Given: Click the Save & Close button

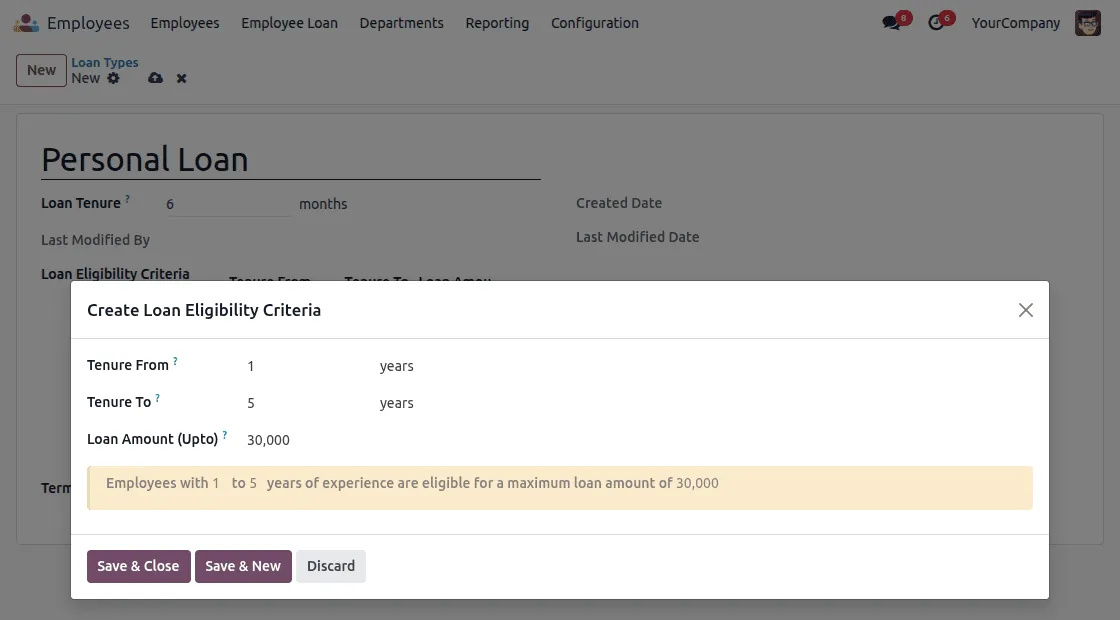Looking at the screenshot, I should pyautogui.click(x=138, y=566).
